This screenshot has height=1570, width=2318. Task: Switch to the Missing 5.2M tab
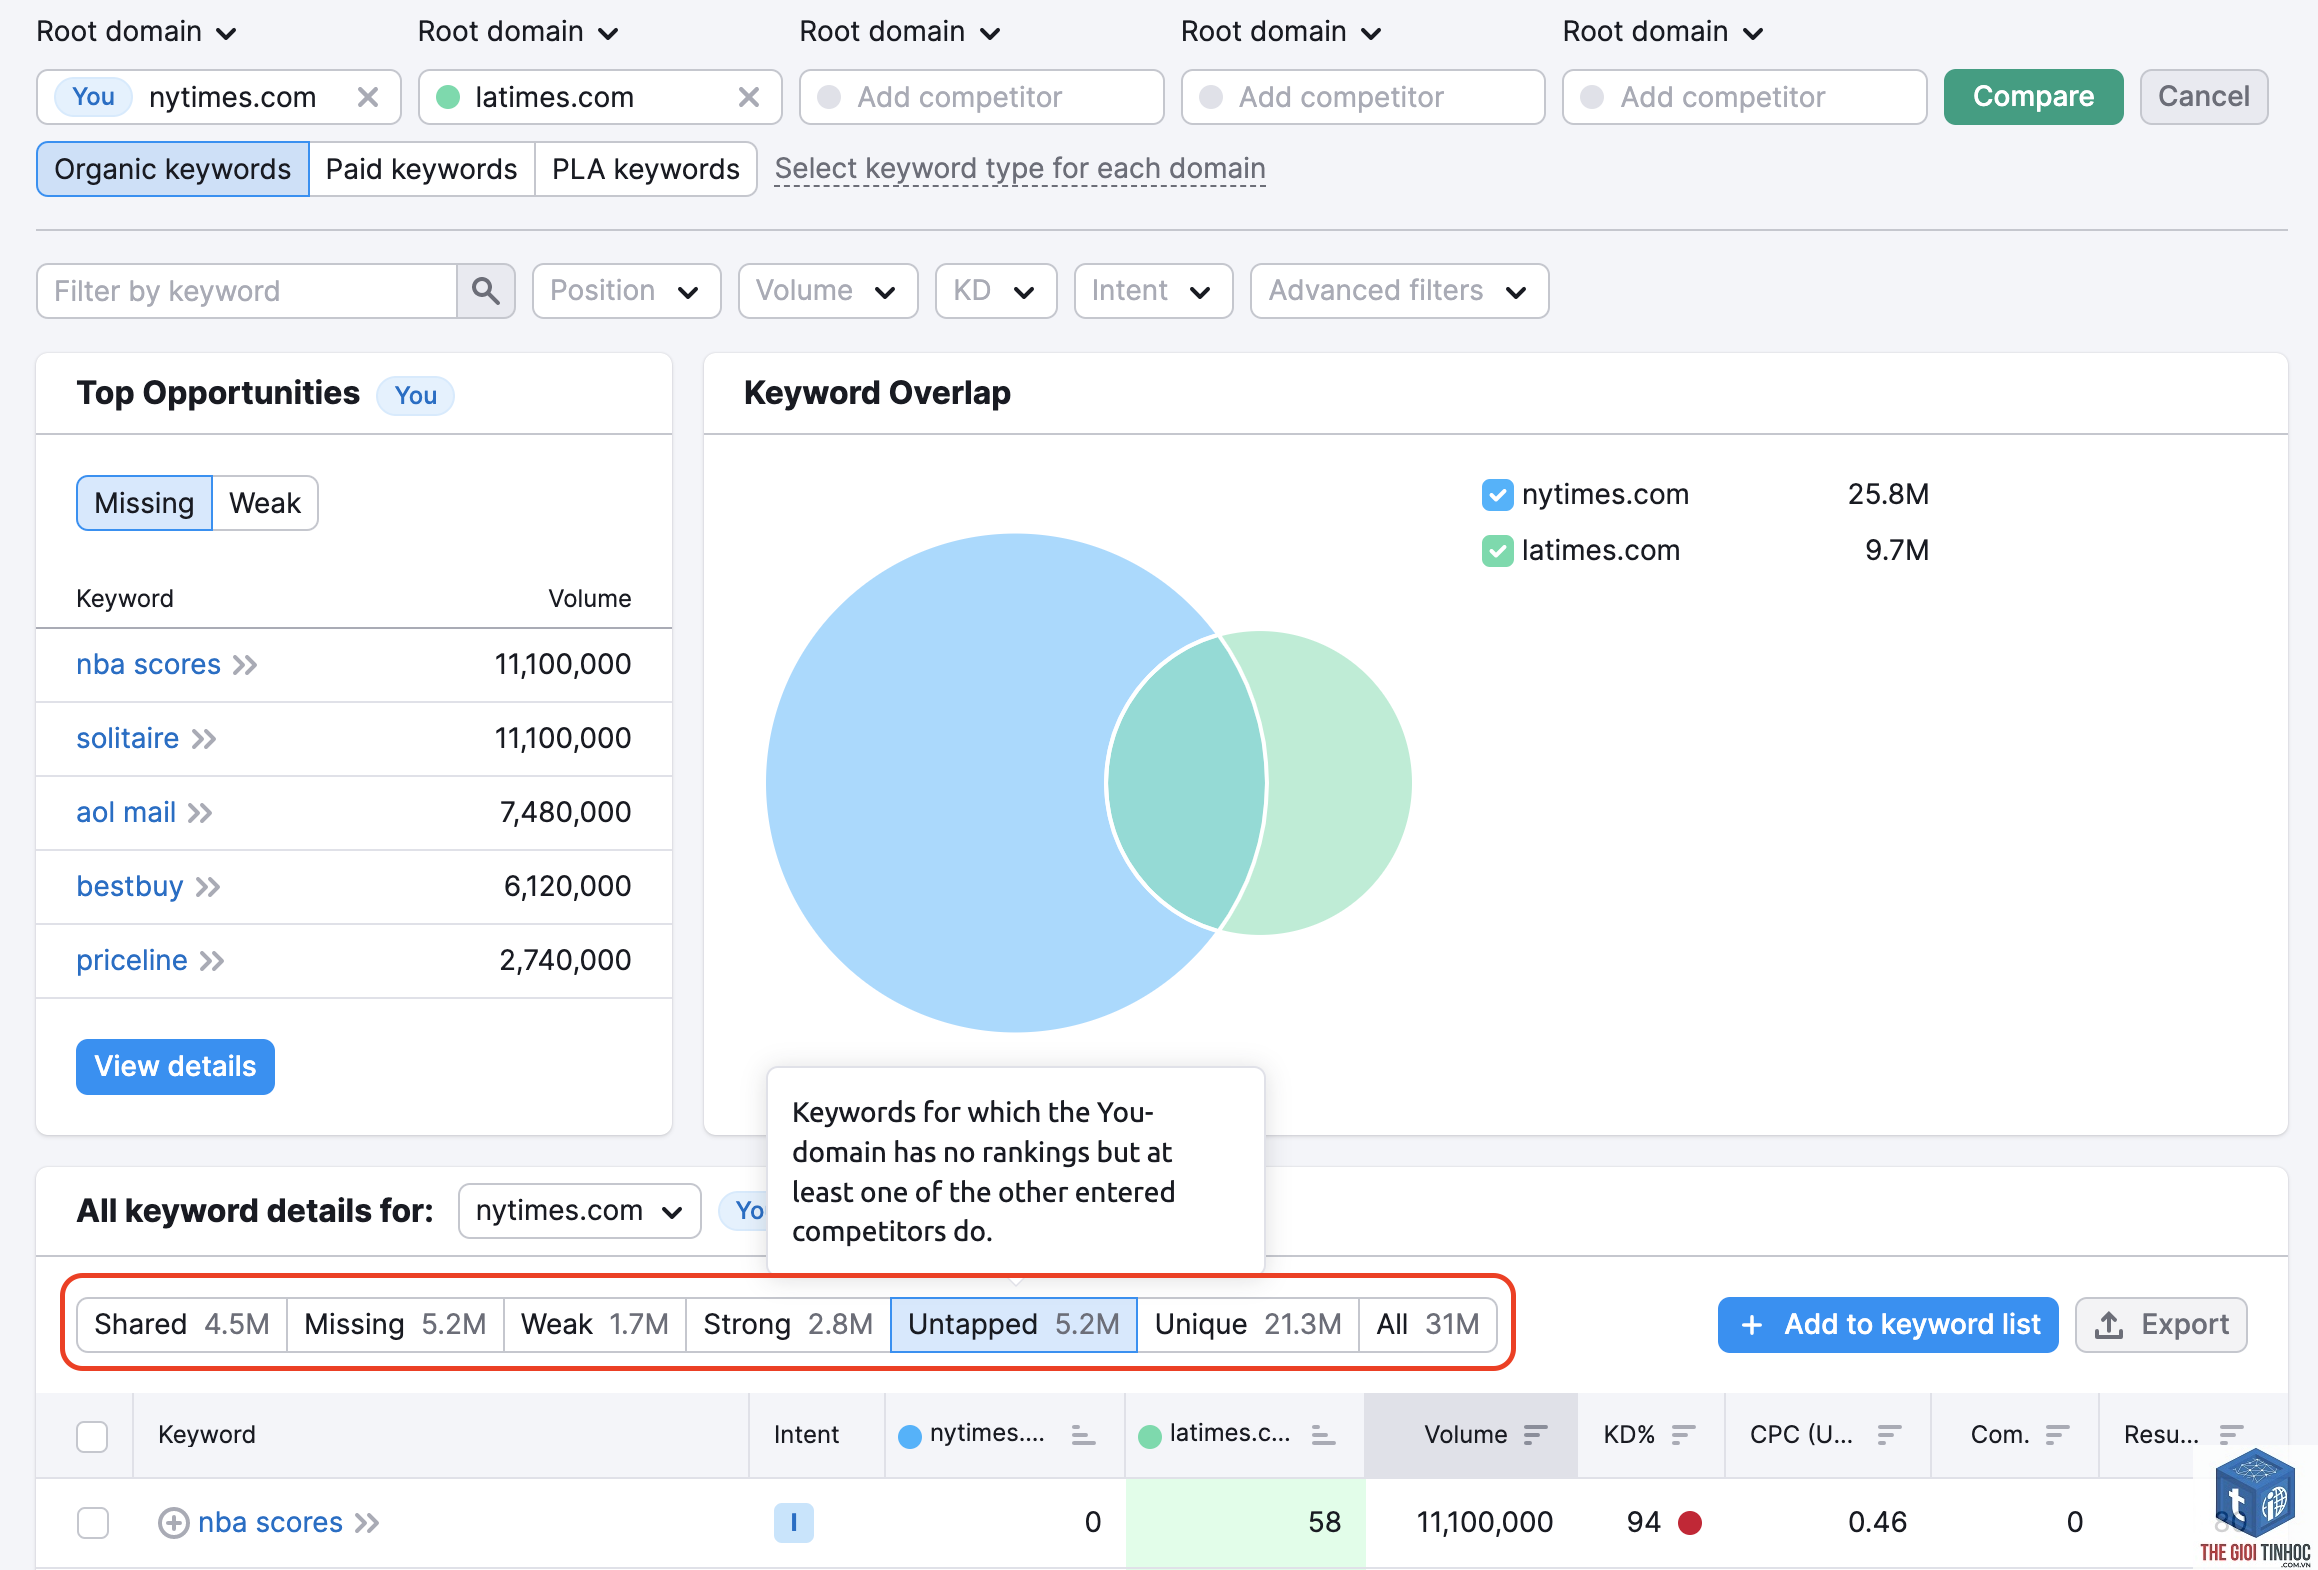395,1325
